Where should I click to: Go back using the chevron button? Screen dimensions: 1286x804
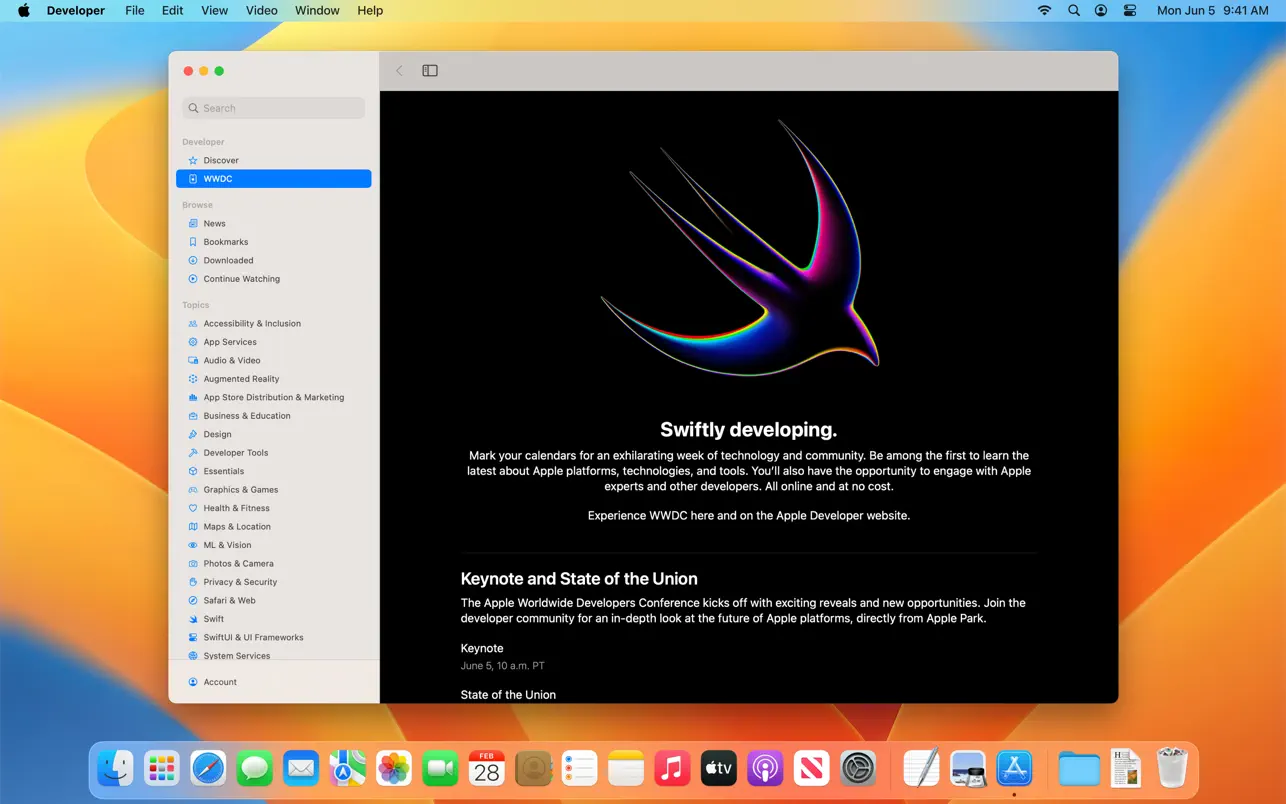click(399, 71)
